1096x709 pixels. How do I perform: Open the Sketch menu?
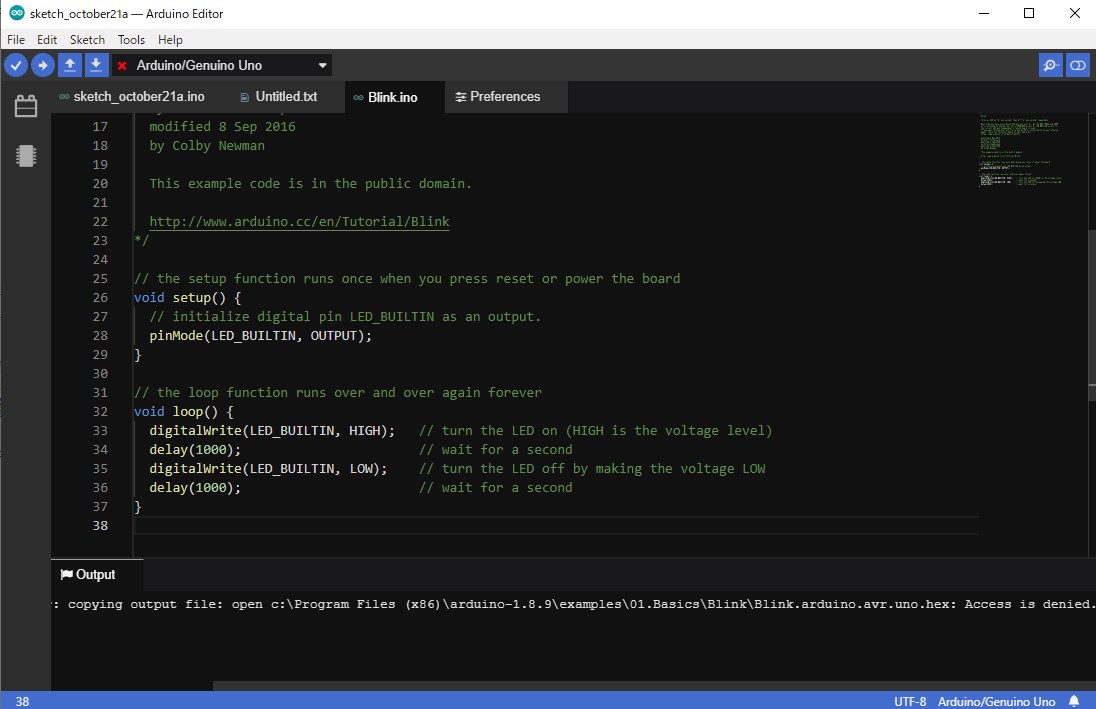tap(87, 40)
